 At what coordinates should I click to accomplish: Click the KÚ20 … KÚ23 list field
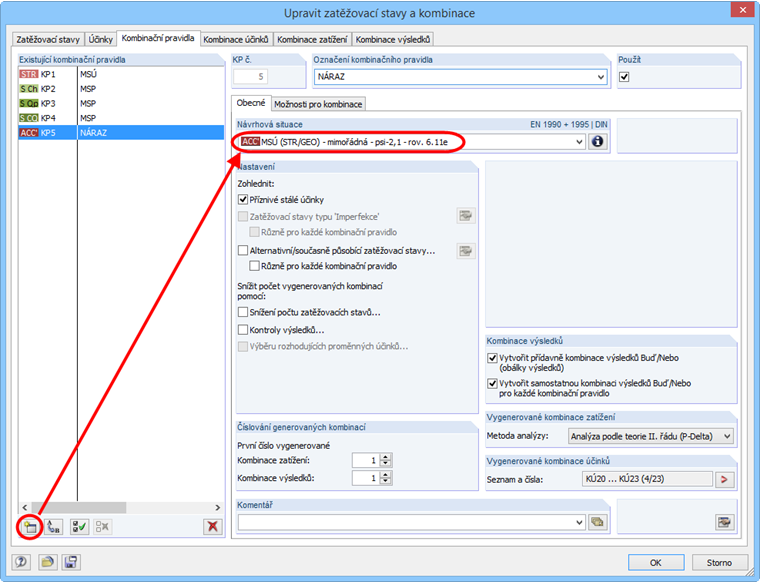(648, 479)
